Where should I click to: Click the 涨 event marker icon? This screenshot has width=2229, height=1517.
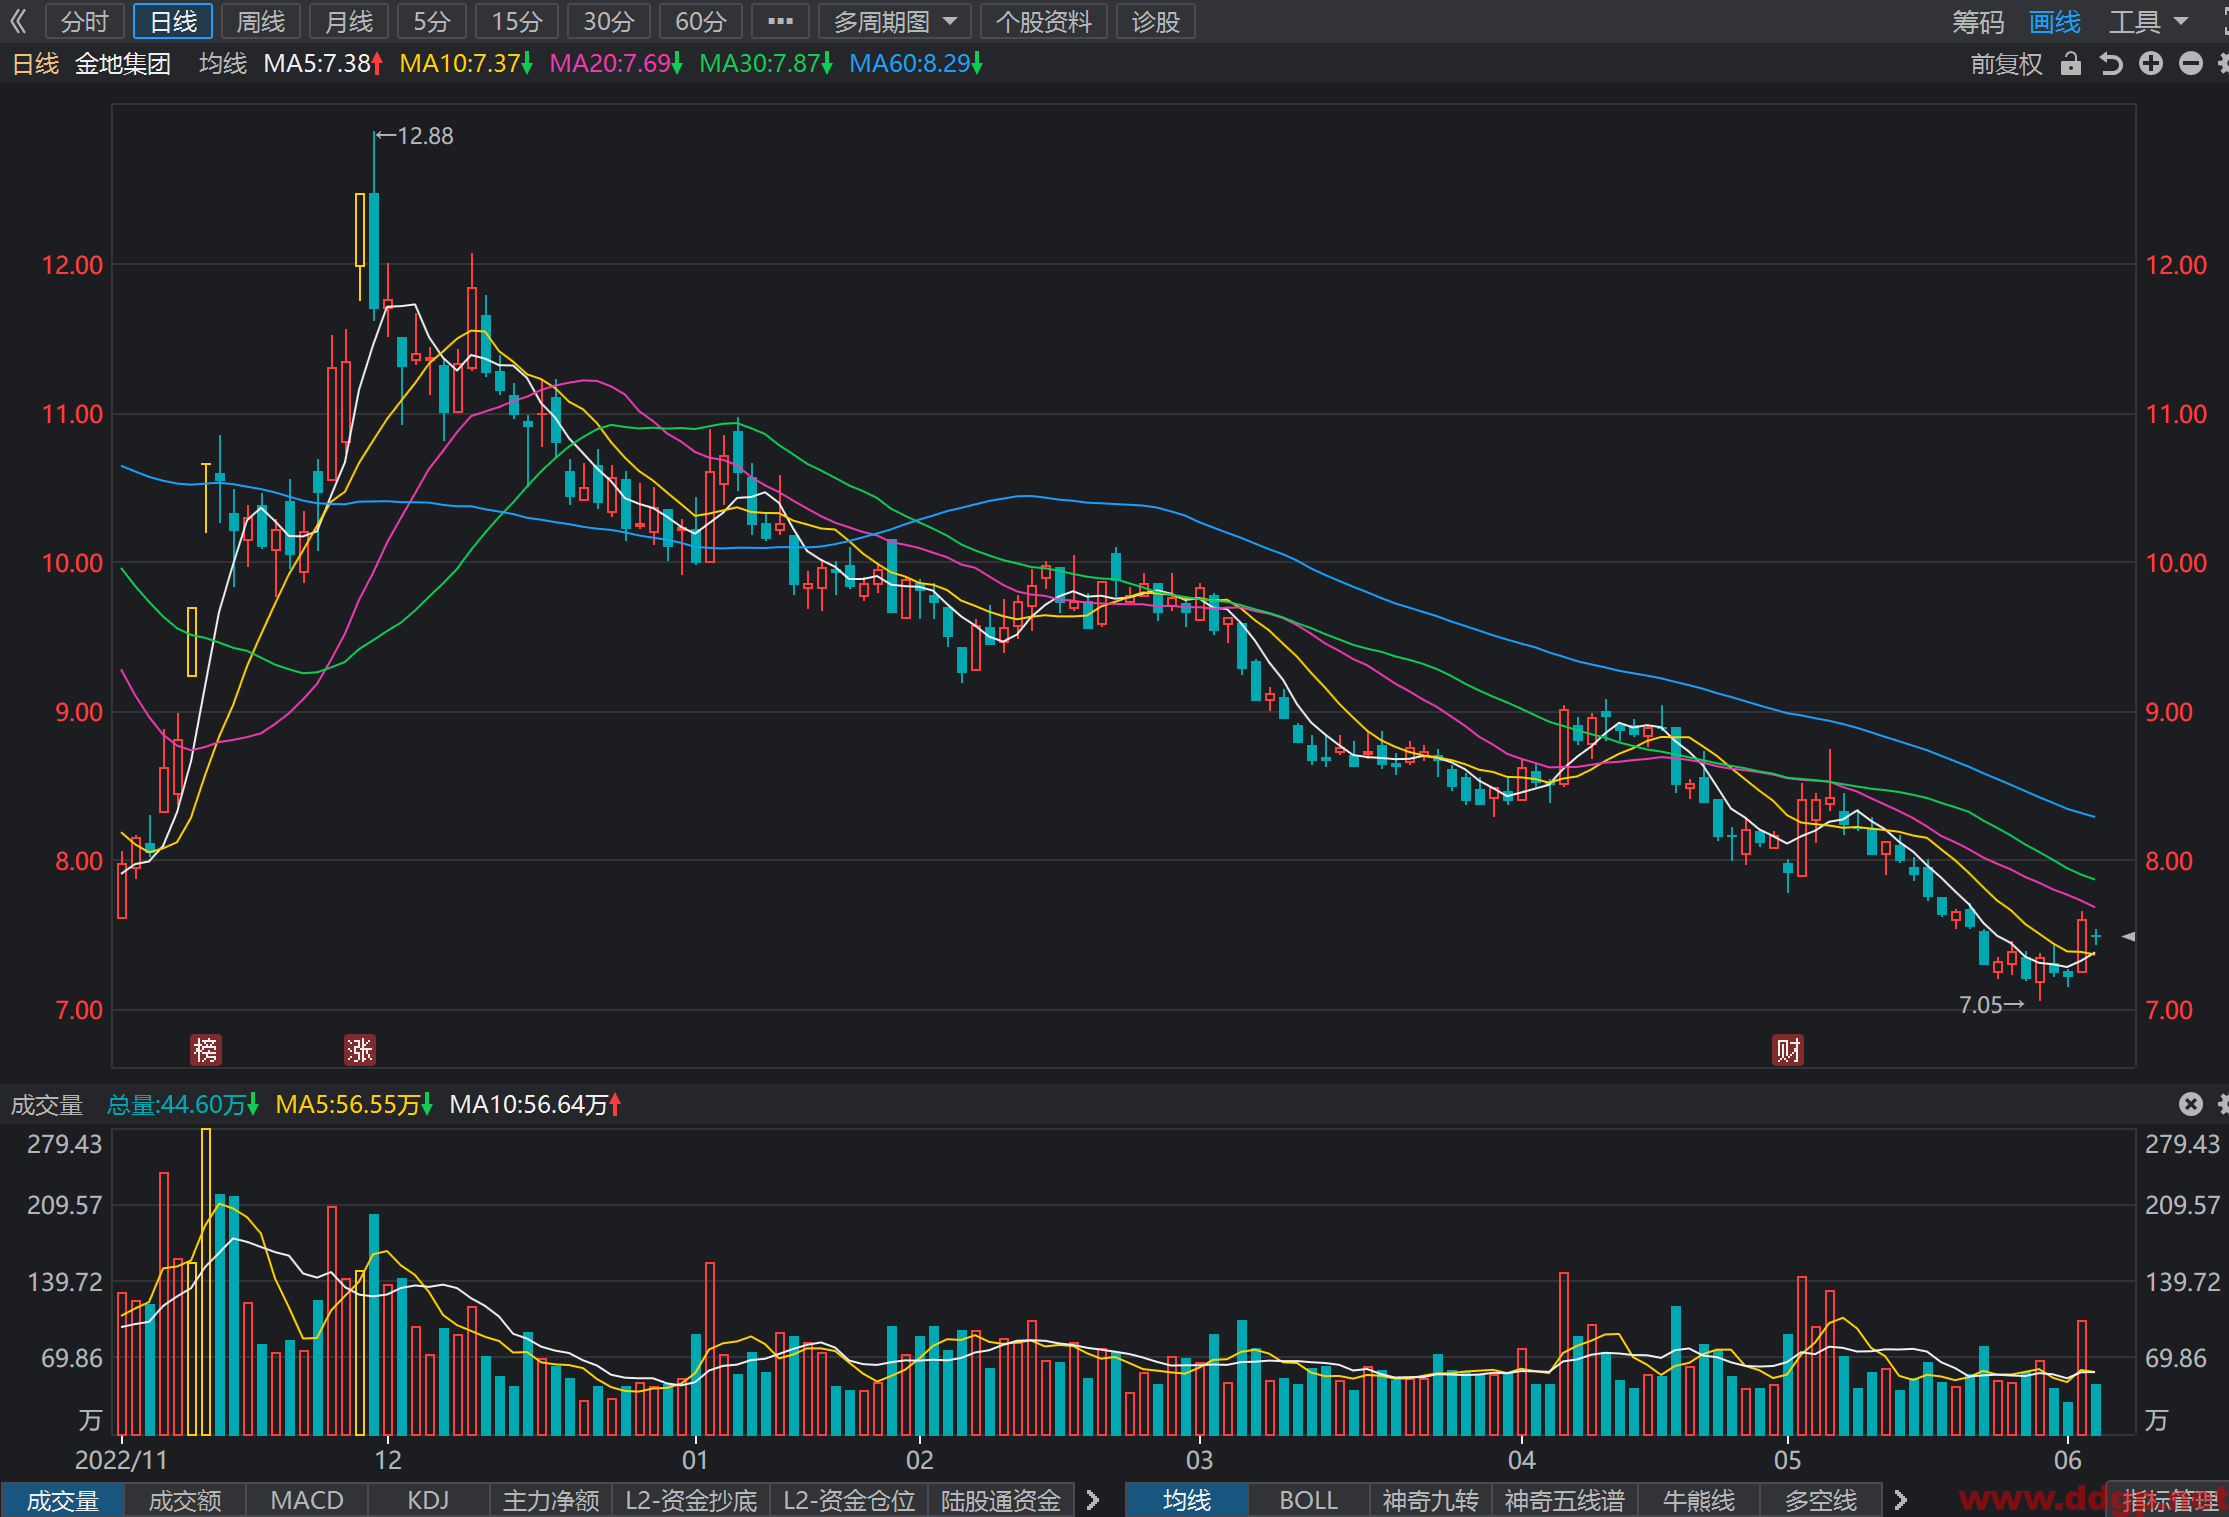click(x=359, y=1049)
